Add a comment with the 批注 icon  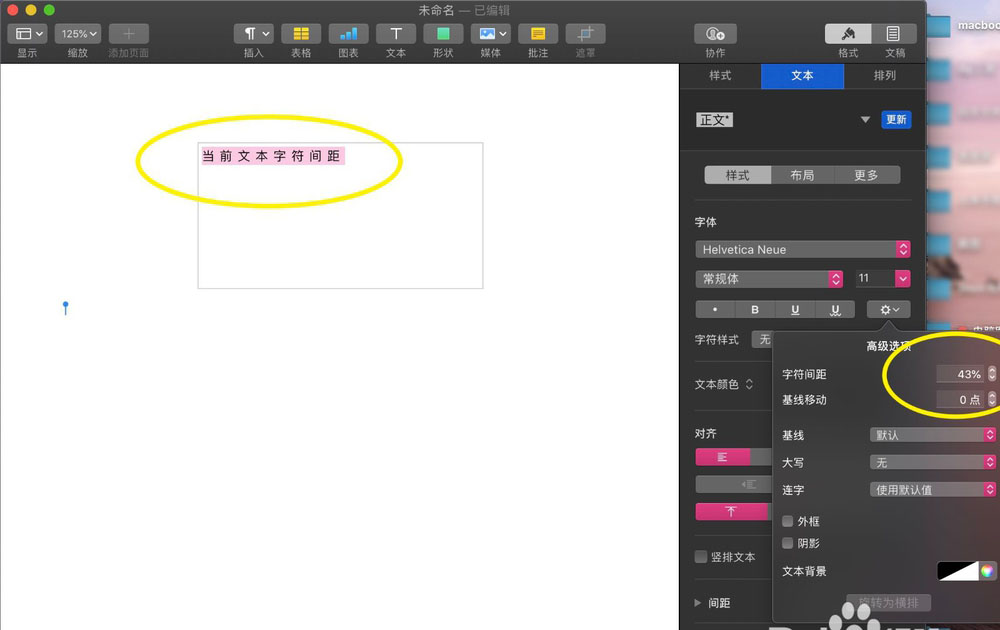pos(537,35)
